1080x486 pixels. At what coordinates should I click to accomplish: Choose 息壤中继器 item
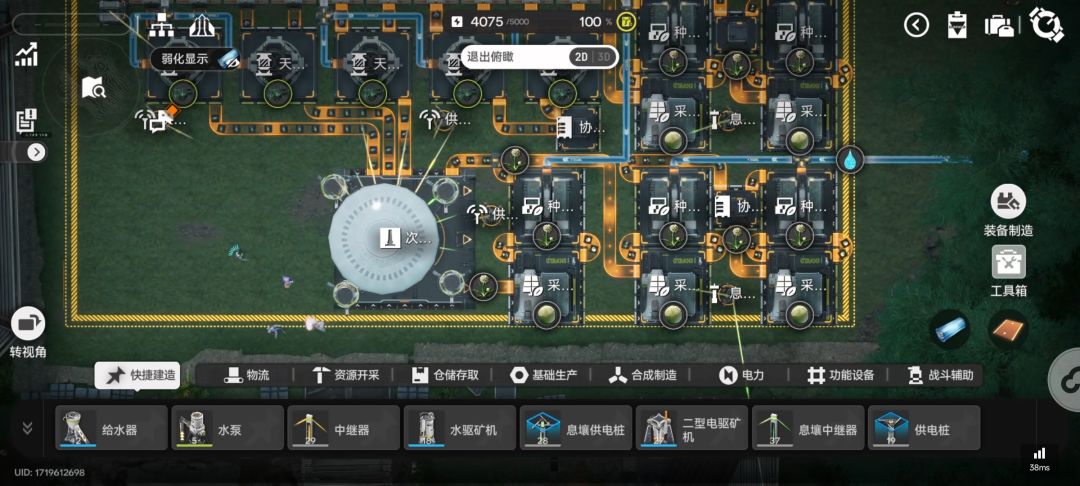tap(808, 428)
